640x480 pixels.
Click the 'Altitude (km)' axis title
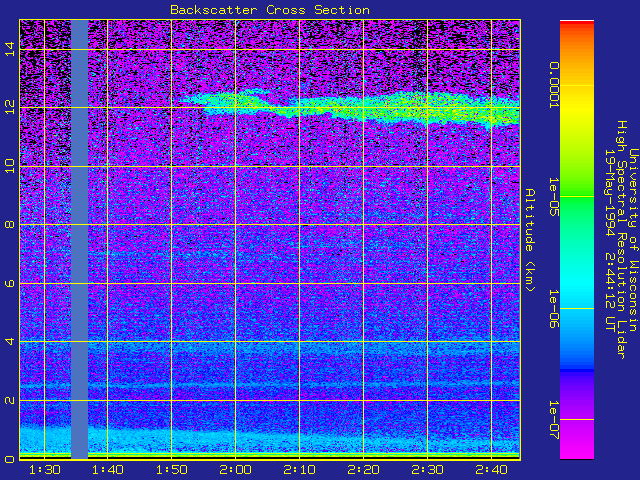click(x=530, y=240)
